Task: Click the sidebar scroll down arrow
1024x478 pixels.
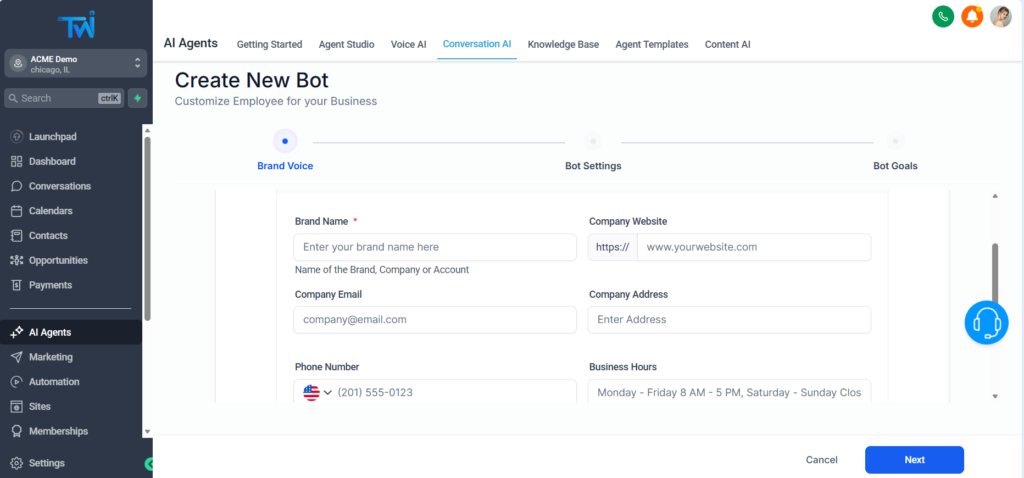Action: point(147,432)
